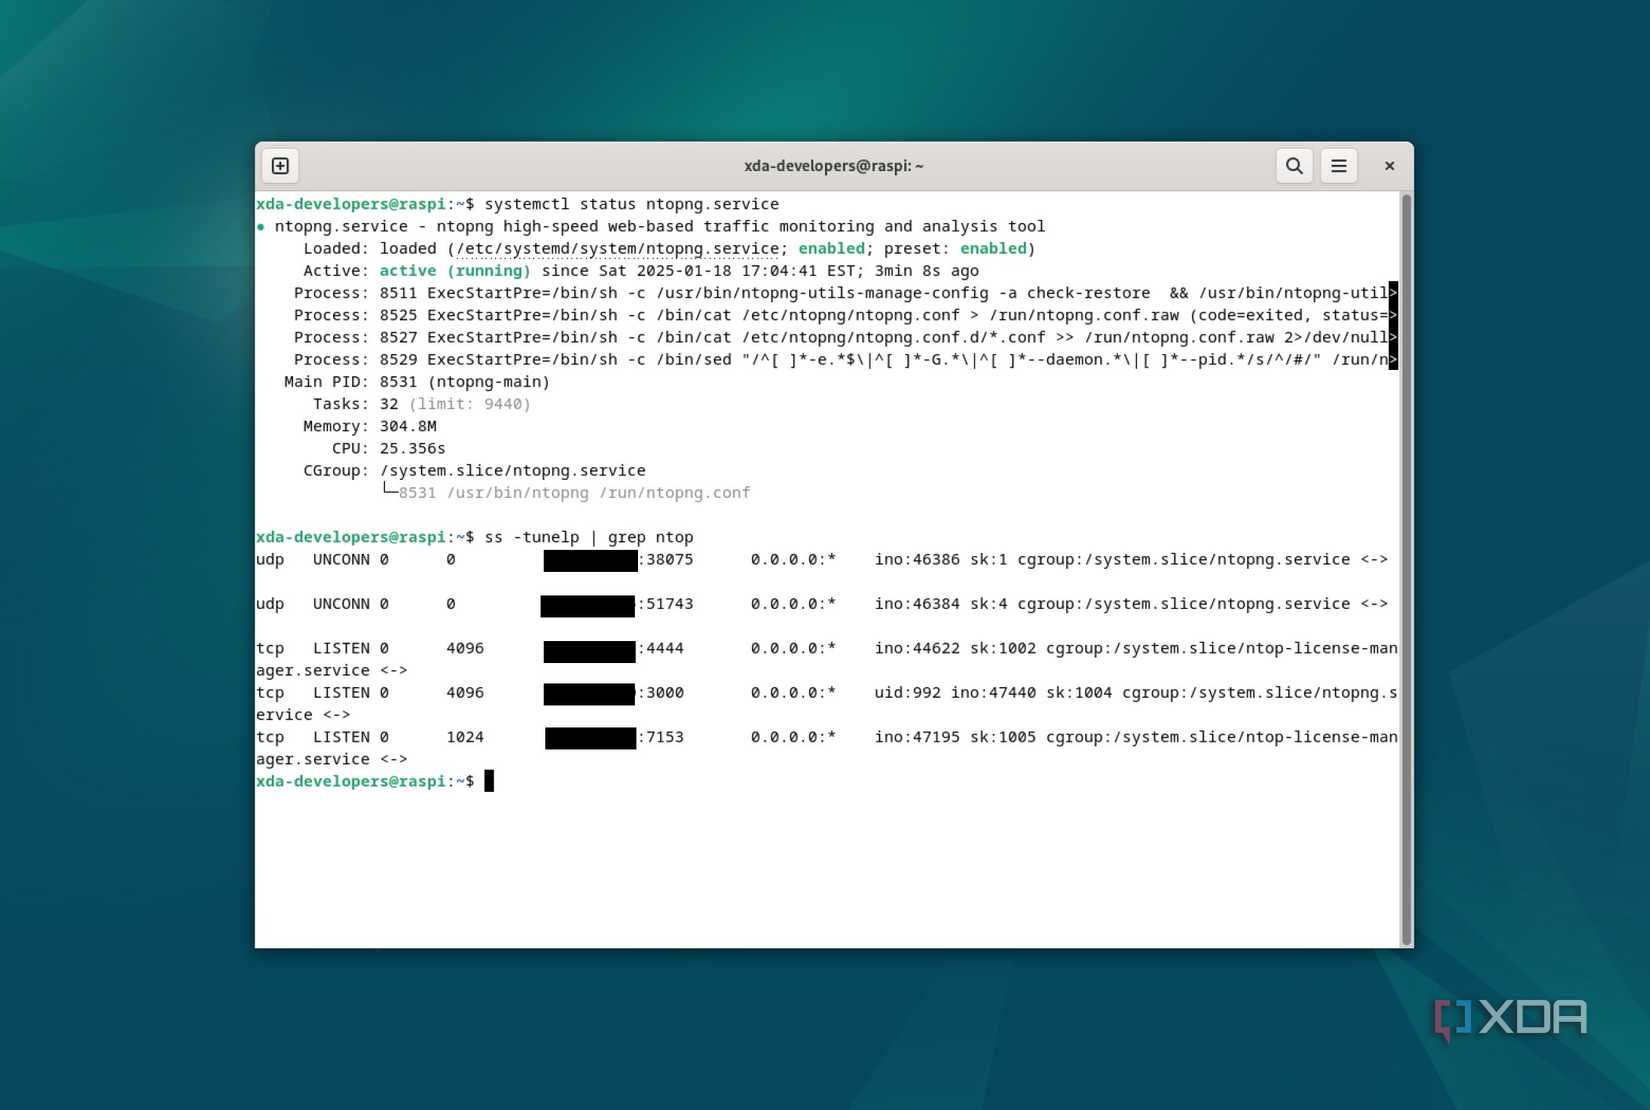Screen dimensions: 1650x1110
Task: Click the XDA logo in the wallpaper corner
Action: [x=1510, y=1018]
